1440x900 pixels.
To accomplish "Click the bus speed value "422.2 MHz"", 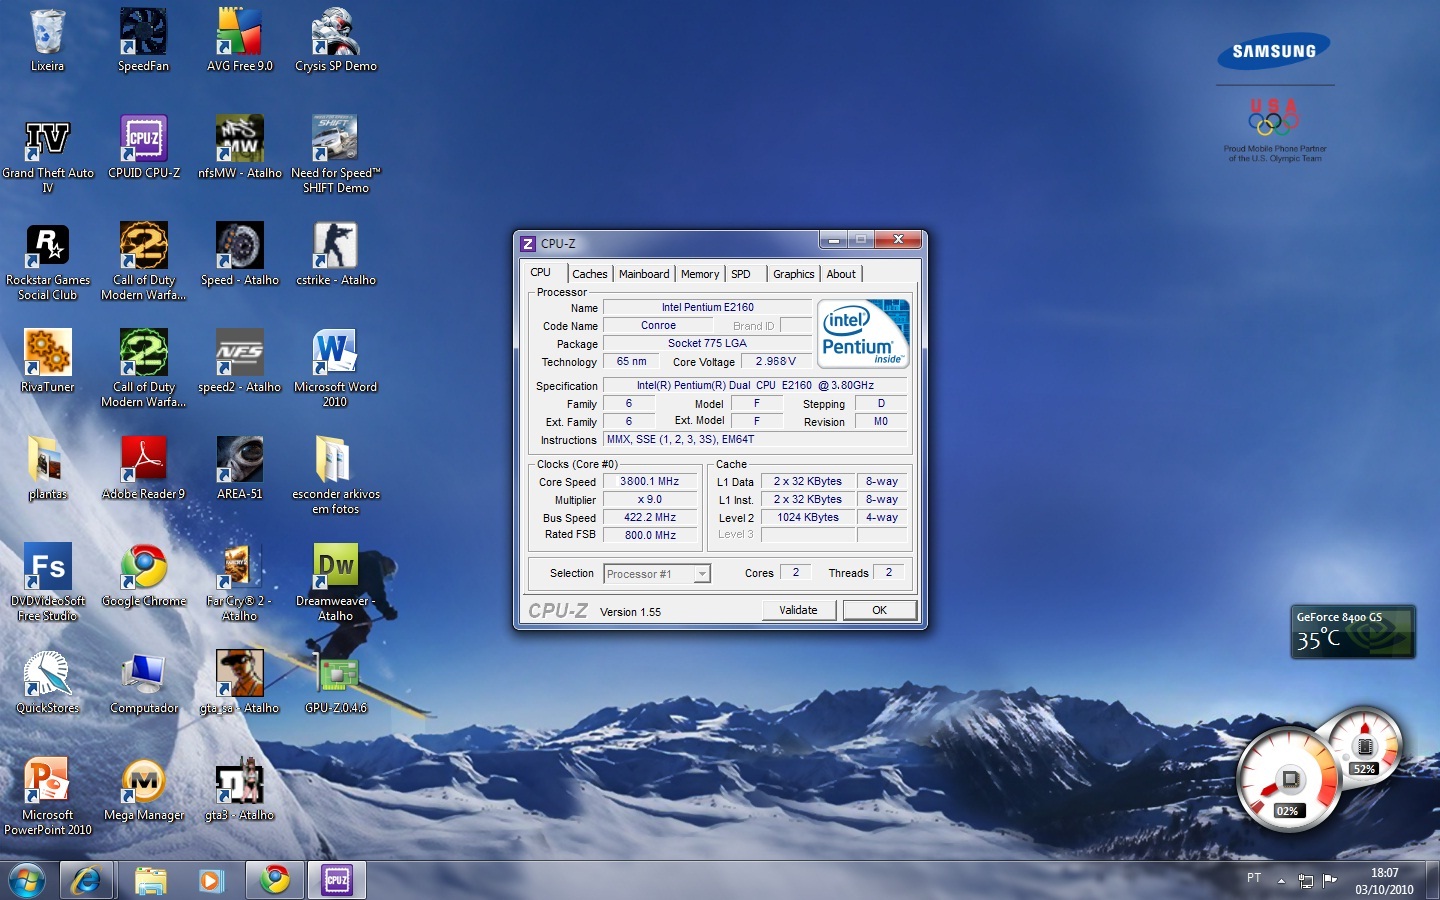I will click(649, 517).
